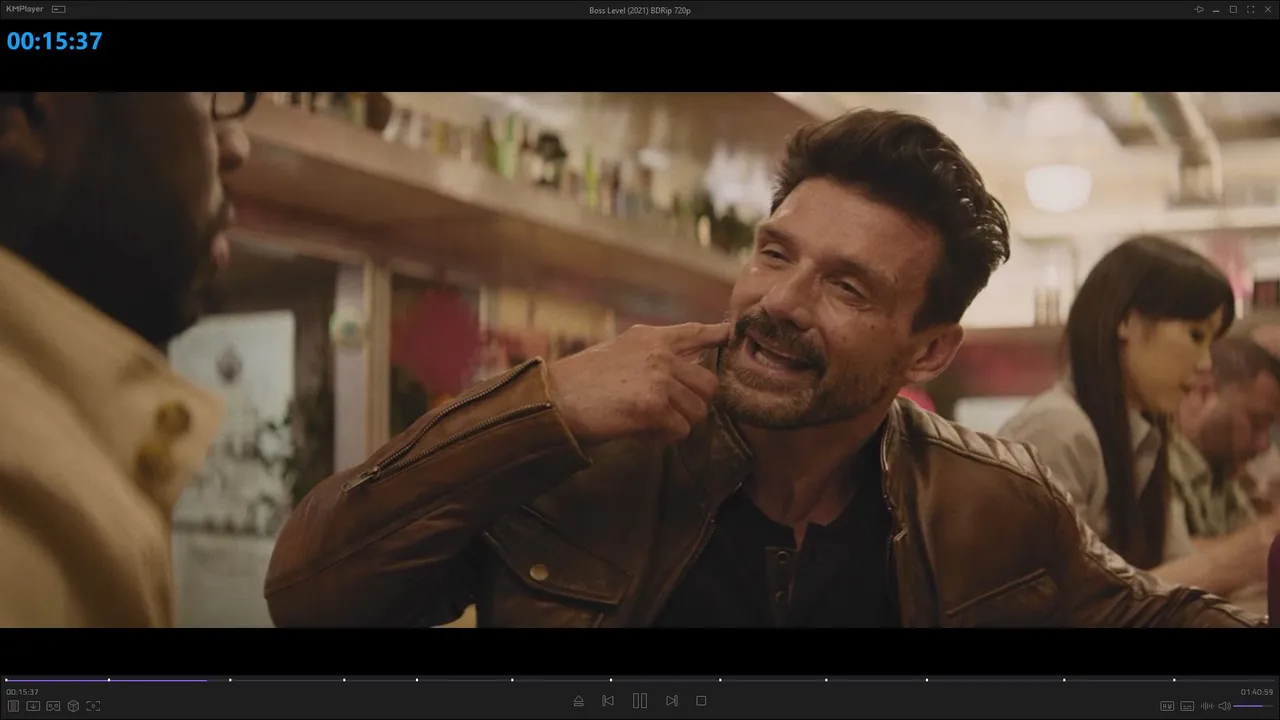Stop the movie playback
The image size is (1280, 720).
[701, 701]
